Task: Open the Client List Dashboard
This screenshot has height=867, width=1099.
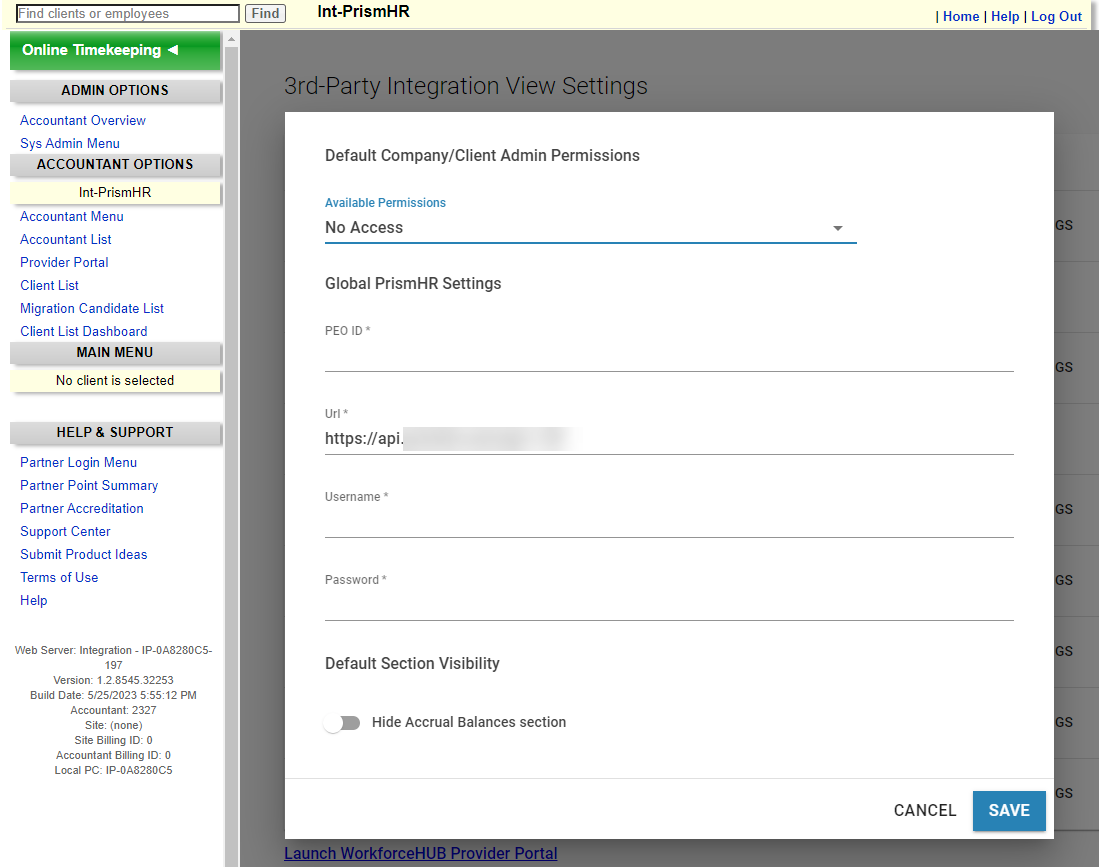Action: 83,331
